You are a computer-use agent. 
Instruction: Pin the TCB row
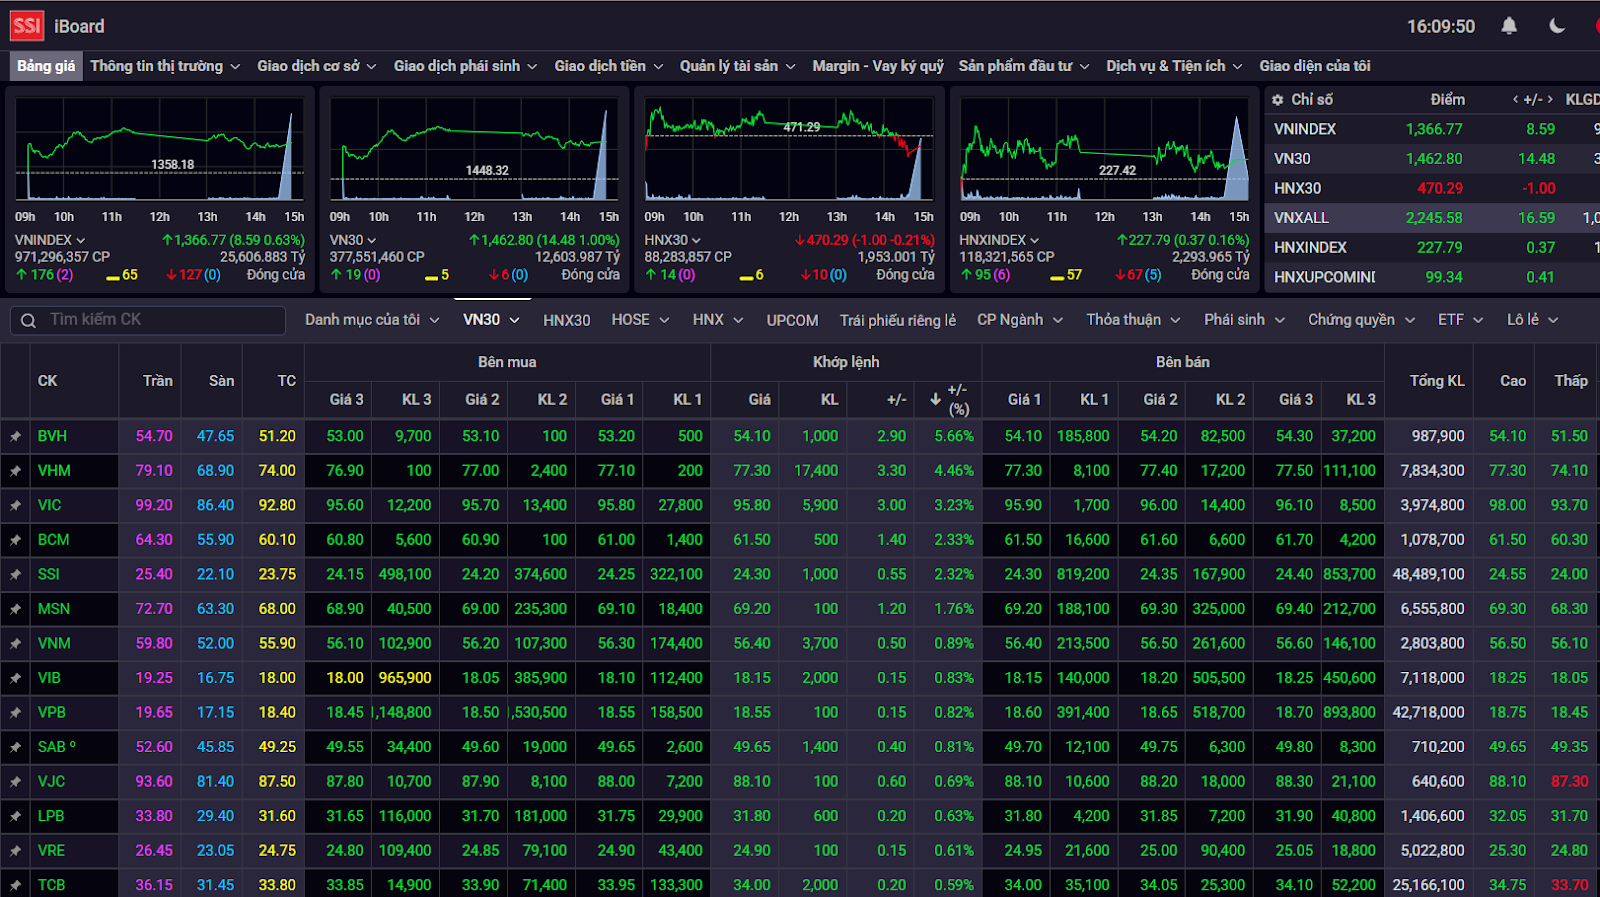coord(15,885)
